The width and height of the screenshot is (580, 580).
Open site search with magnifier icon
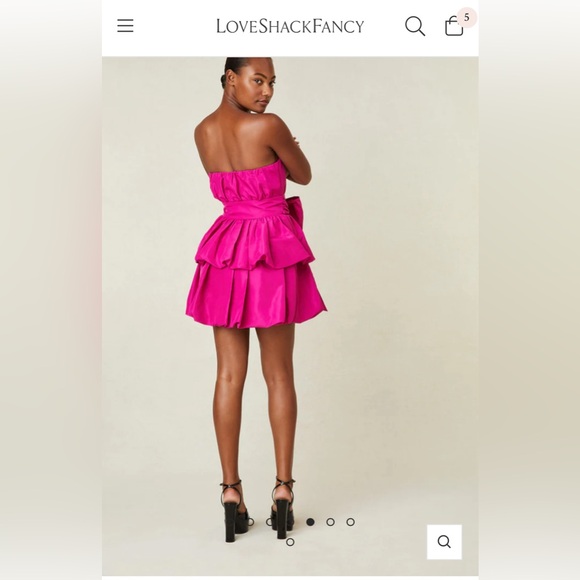[x=415, y=26]
